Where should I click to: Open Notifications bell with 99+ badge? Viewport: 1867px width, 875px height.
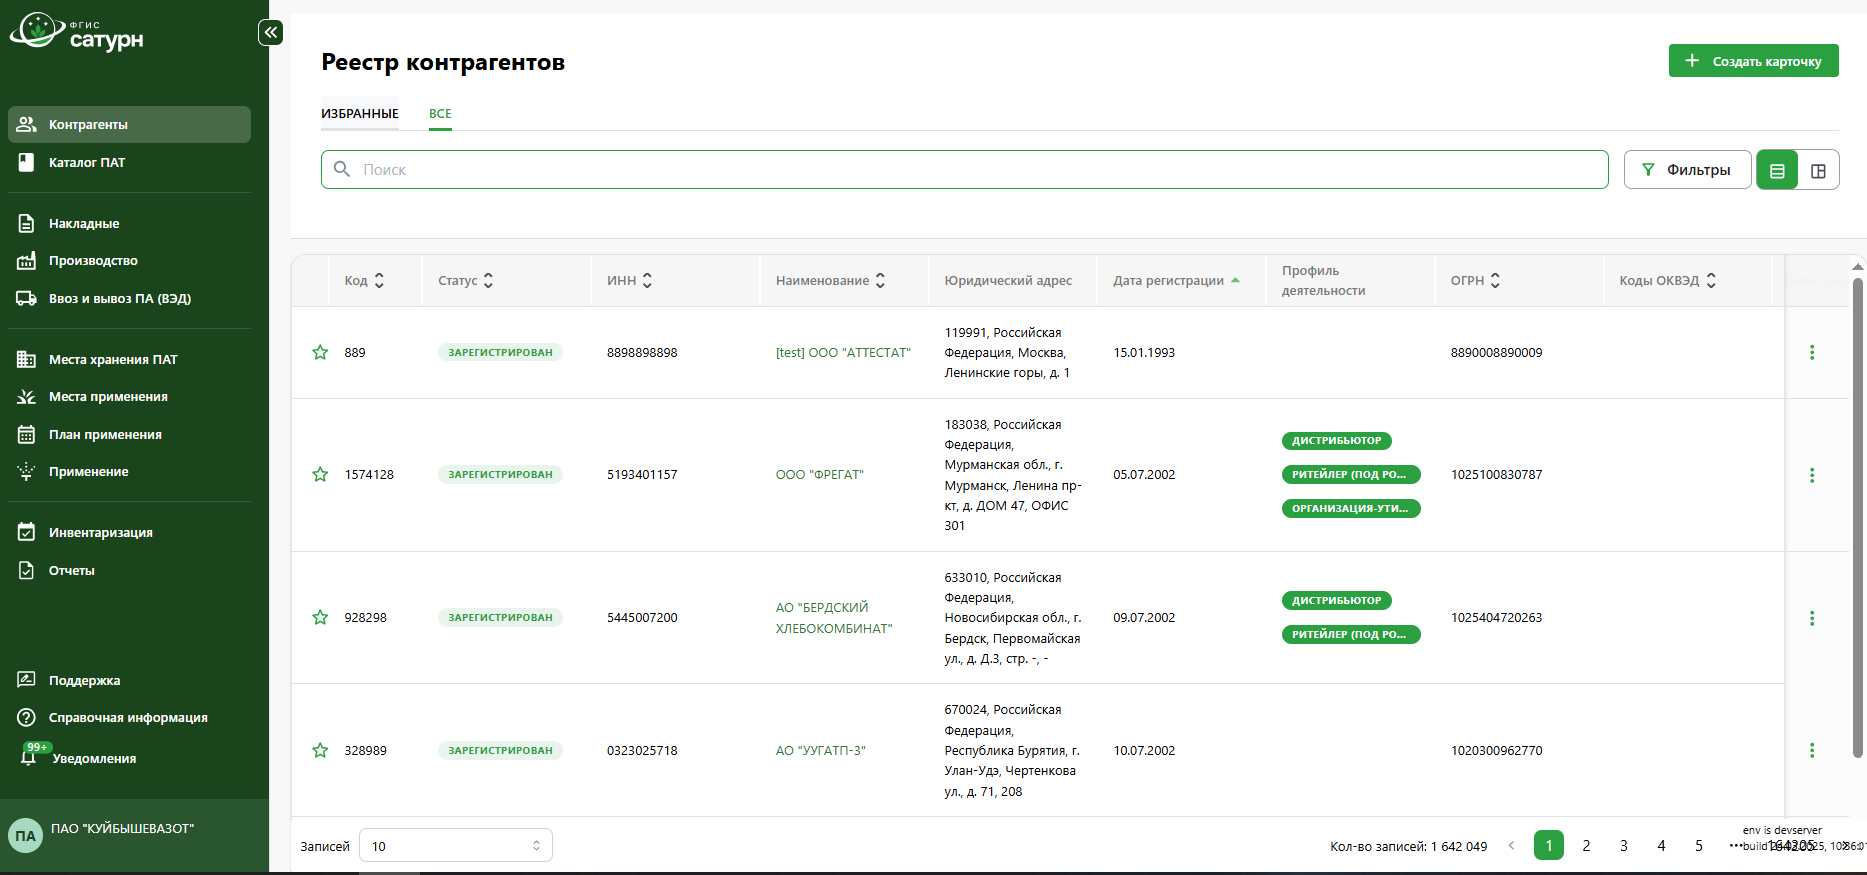30,757
